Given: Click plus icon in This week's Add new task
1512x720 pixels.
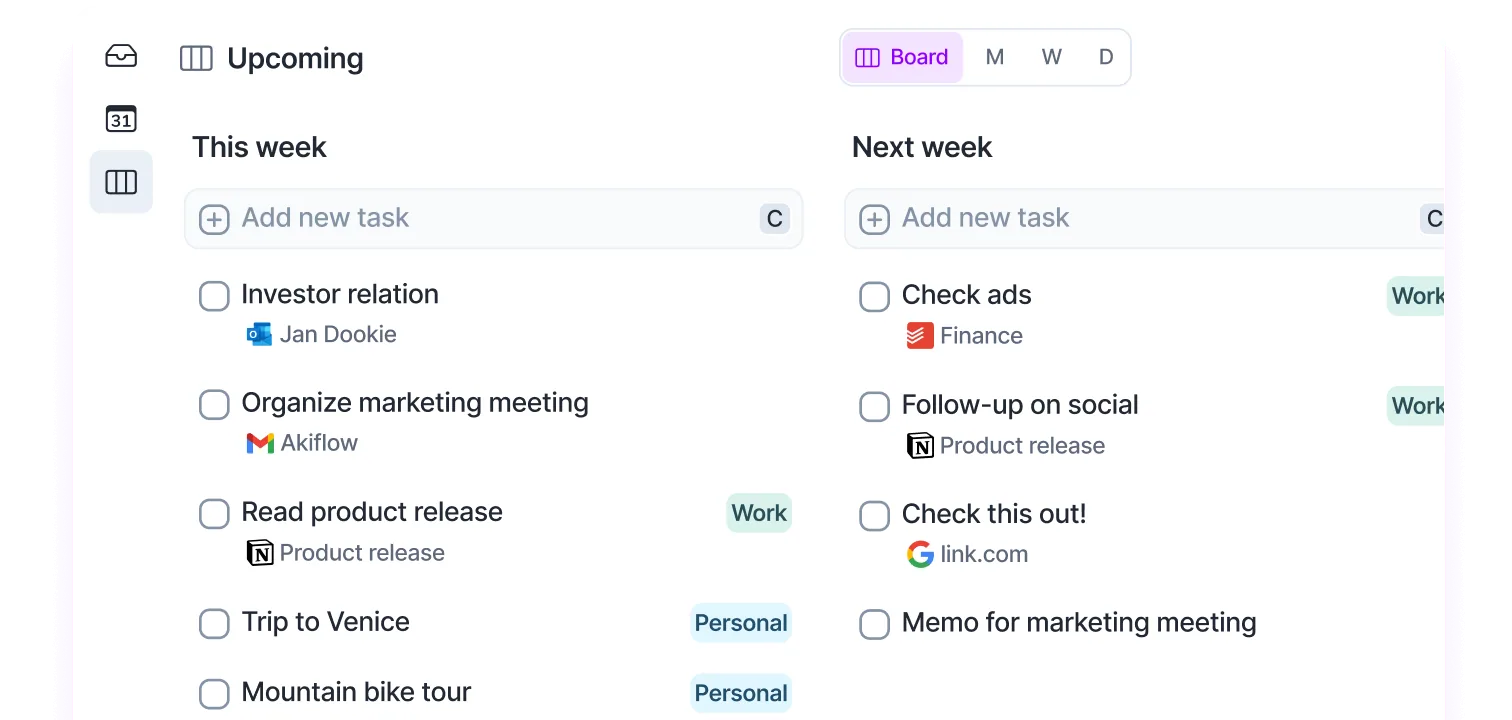Looking at the screenshot, I should click(x=214, y=219).
